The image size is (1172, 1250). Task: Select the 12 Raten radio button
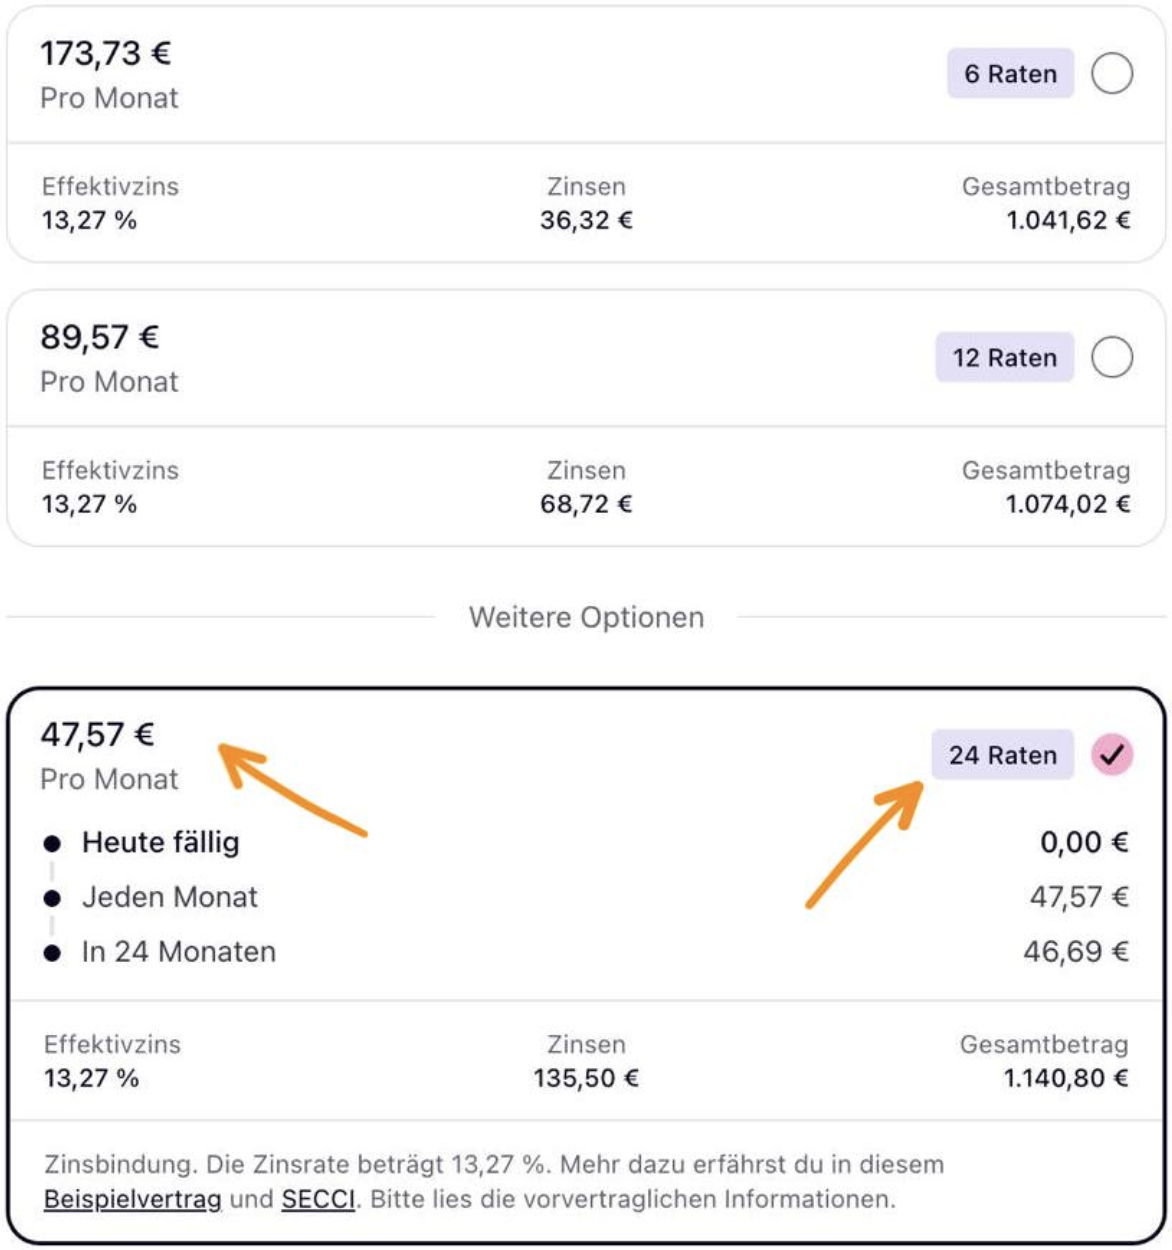tap(1112, 358)
